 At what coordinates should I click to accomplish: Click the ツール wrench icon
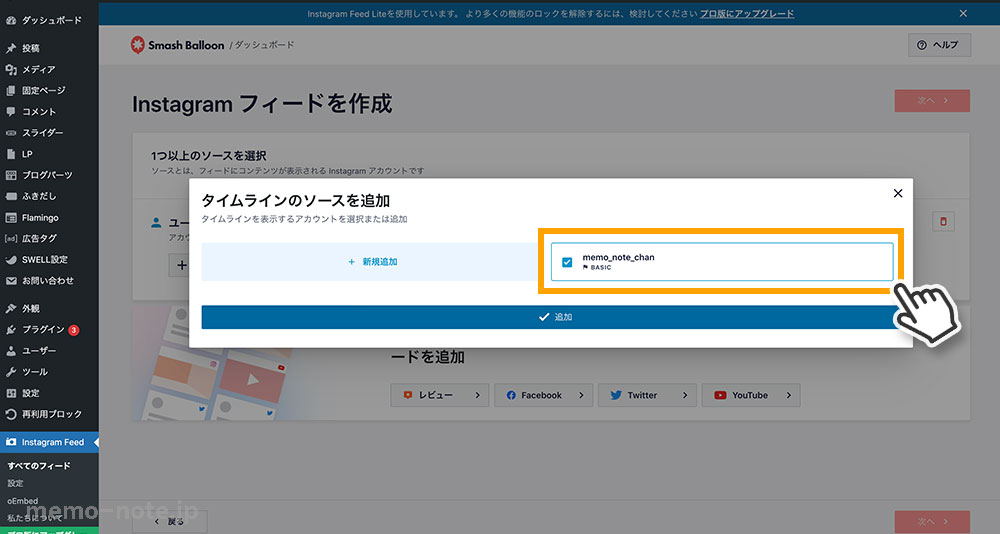[11, 372]
